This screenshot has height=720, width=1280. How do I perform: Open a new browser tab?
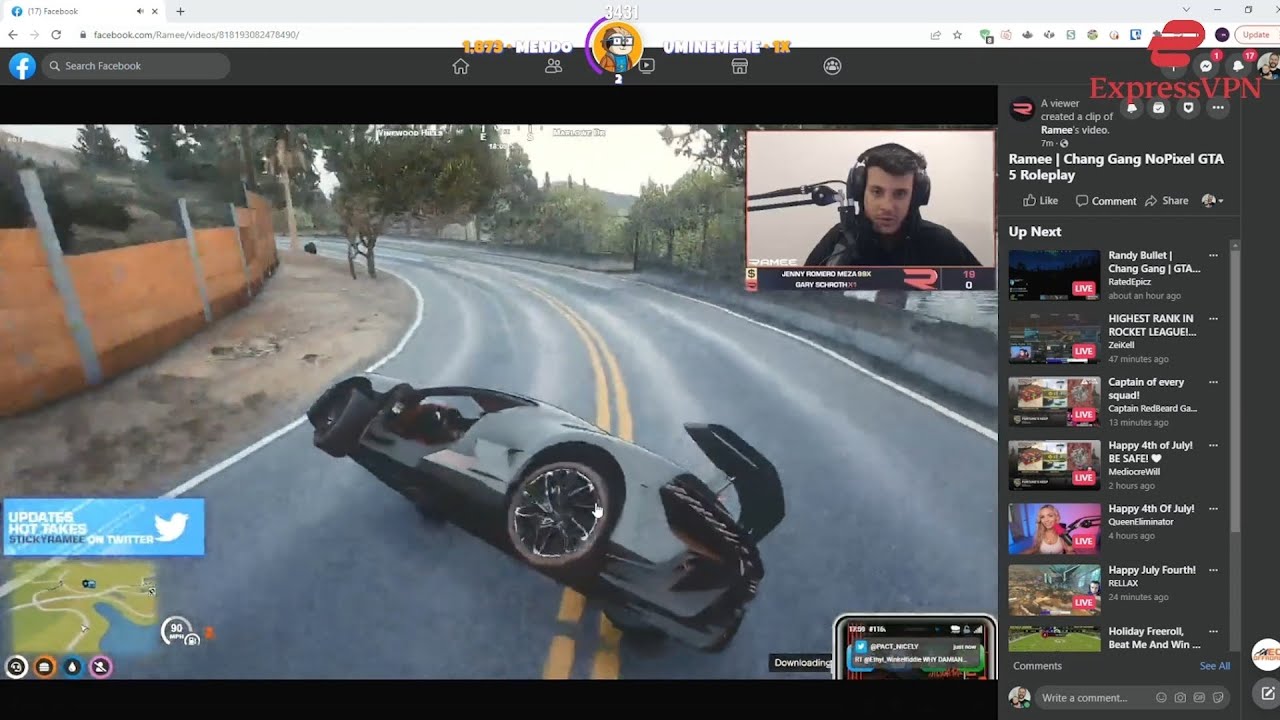pyautogui.click(x=180, y=11)
